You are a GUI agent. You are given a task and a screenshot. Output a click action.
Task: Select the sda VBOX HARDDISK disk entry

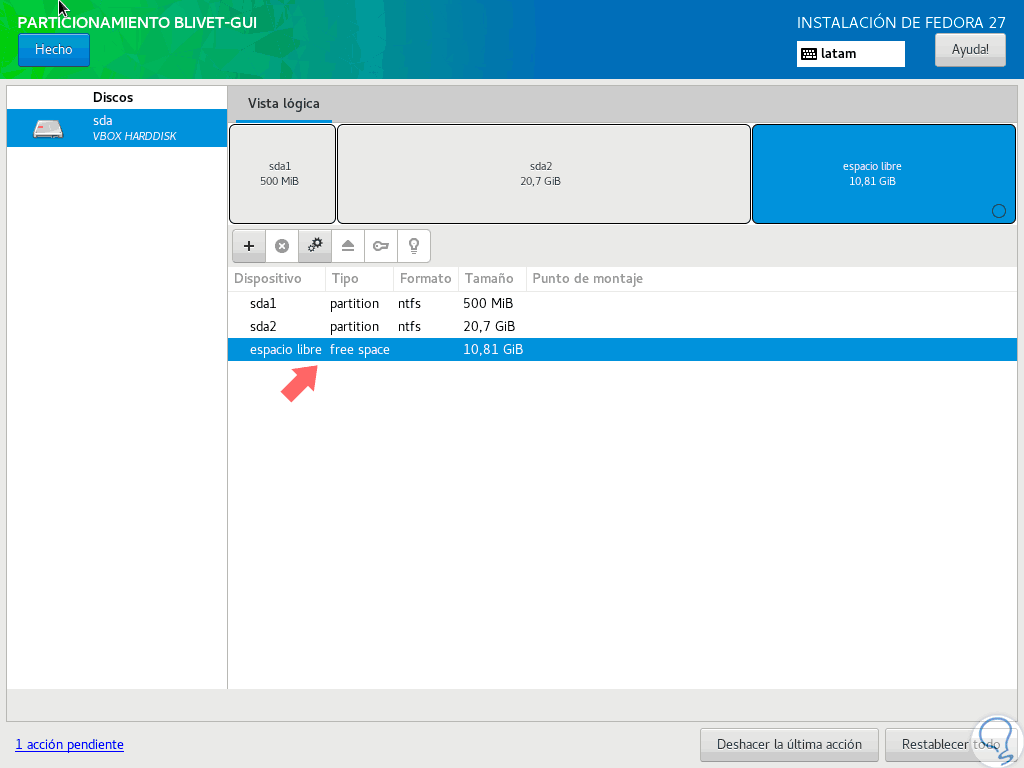click(x=117, y=128)
